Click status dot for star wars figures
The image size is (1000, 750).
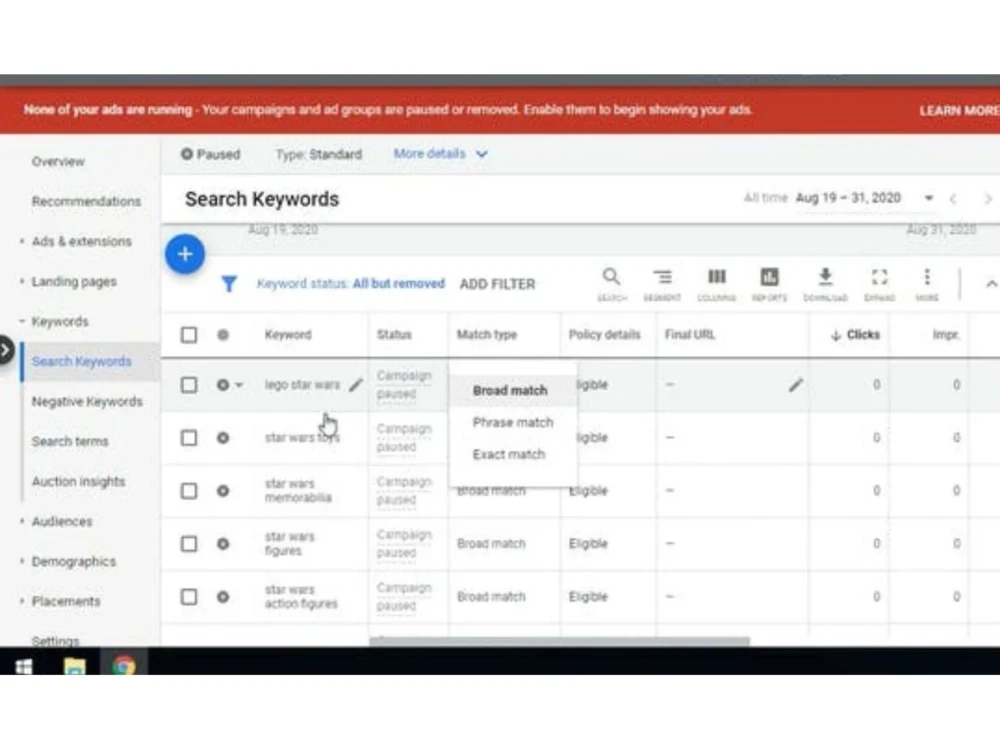pos(223,544)
